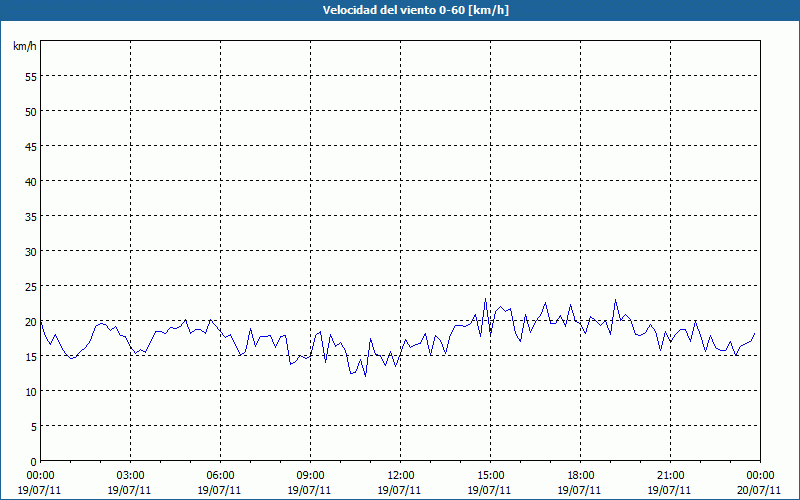The width and height of the screenshot is (800, 500).
Task: Click the title 'Velocidad del viento 0-60 [km/h]'
Action: pyautogui.click(x=415, y=10)
